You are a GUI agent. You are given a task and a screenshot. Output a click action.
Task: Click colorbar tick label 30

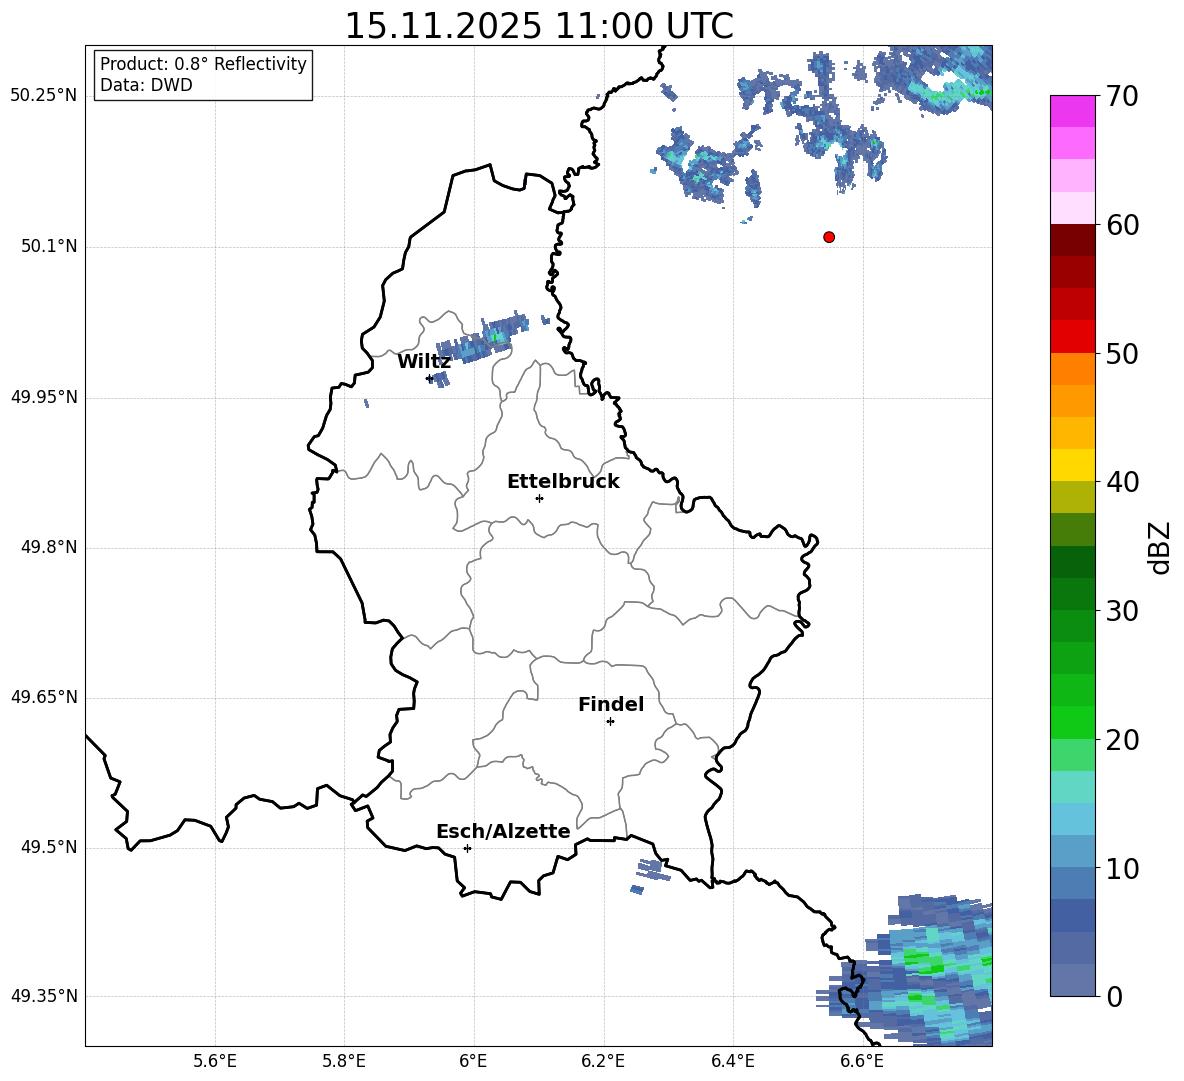[x=1122, y=611]
